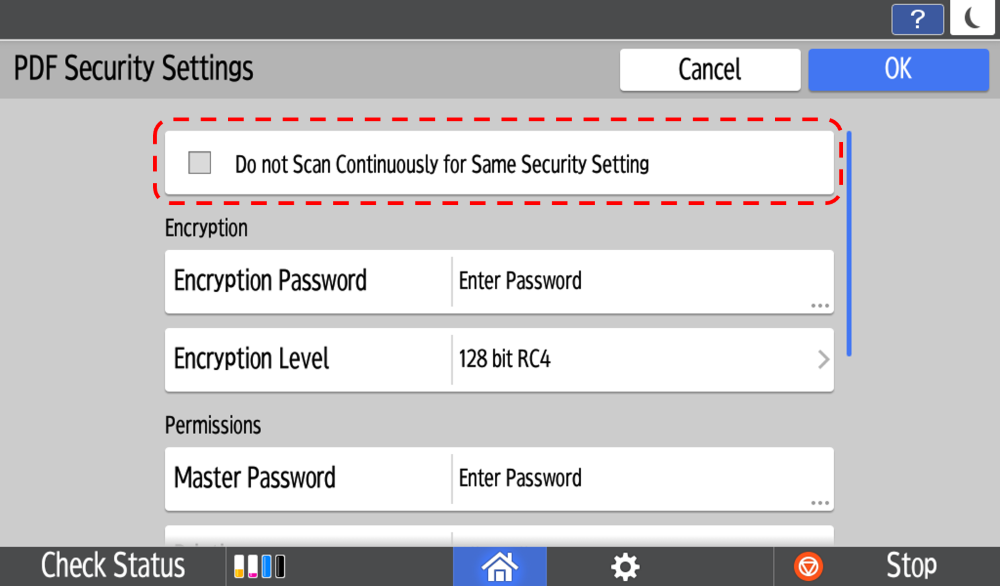Select the partially visible row below Master Password

click(x=498, y=536)
